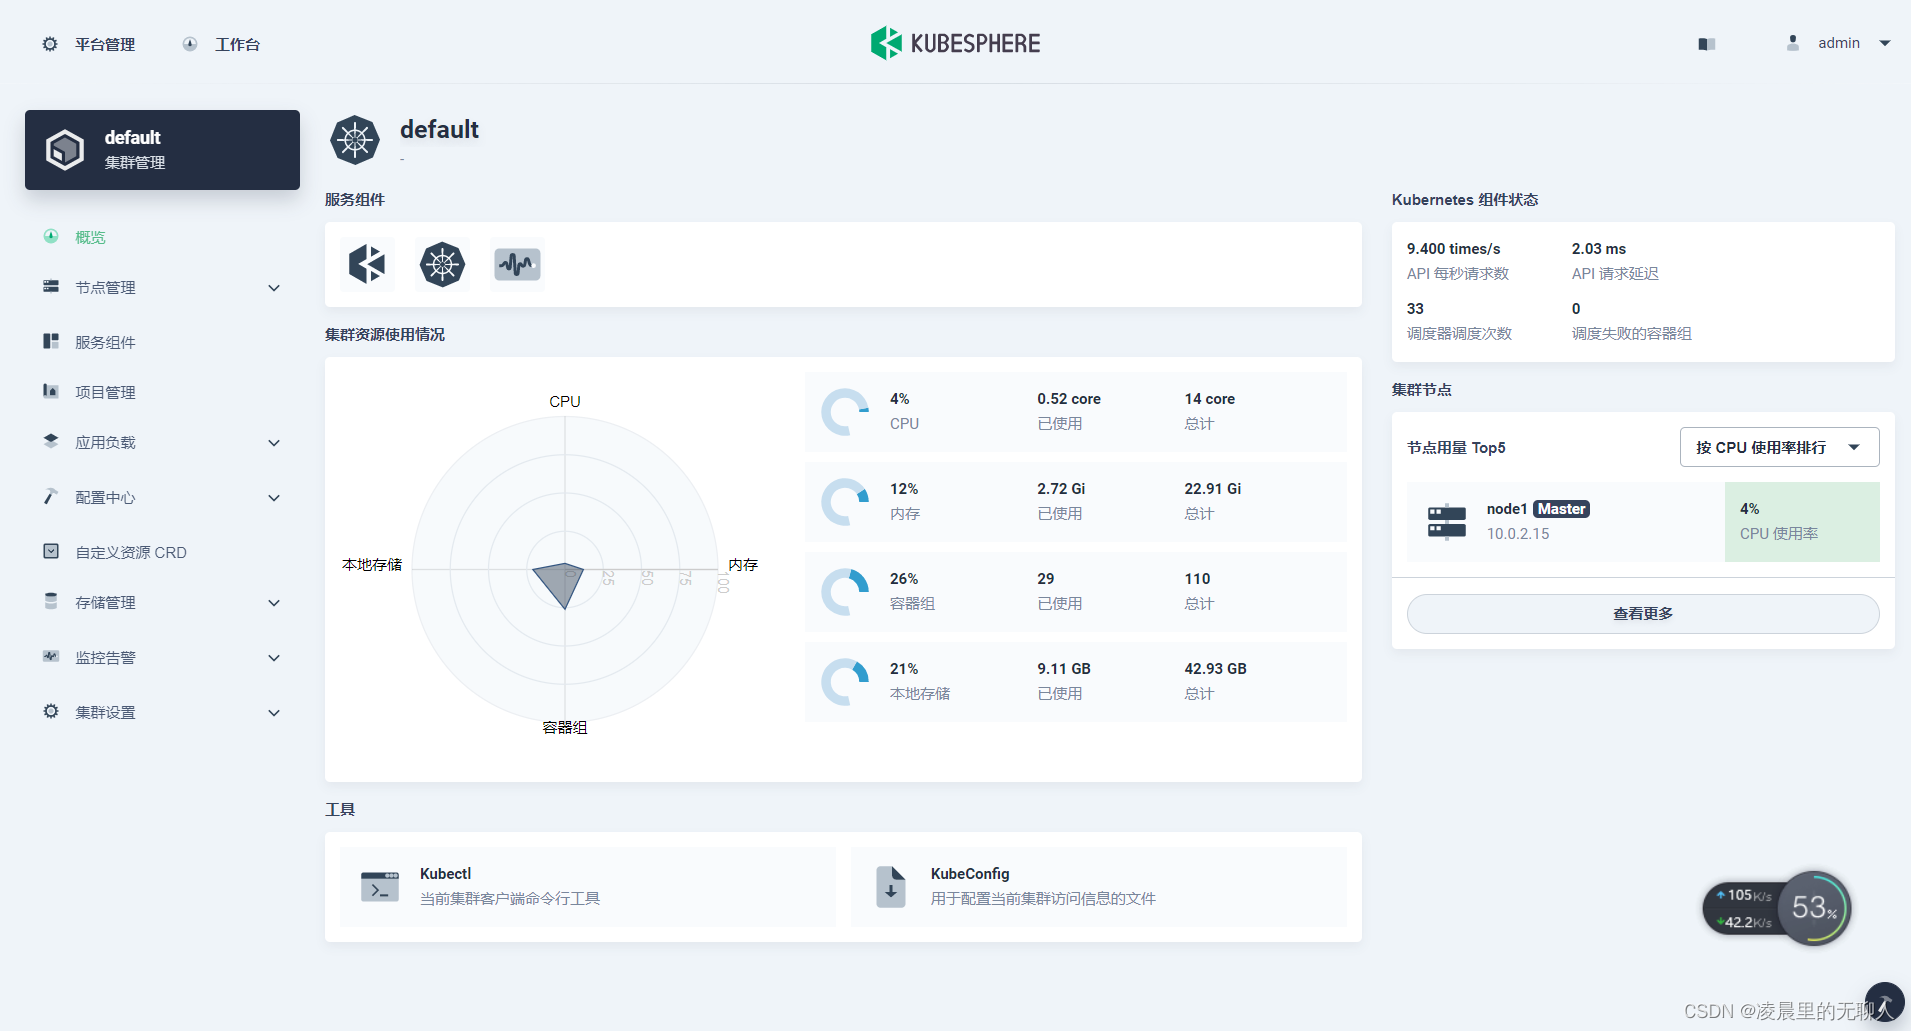The image size is (1911, 1031).
Task: Expand the 集群设置 chevron
Action: click(x=274, y=713)
